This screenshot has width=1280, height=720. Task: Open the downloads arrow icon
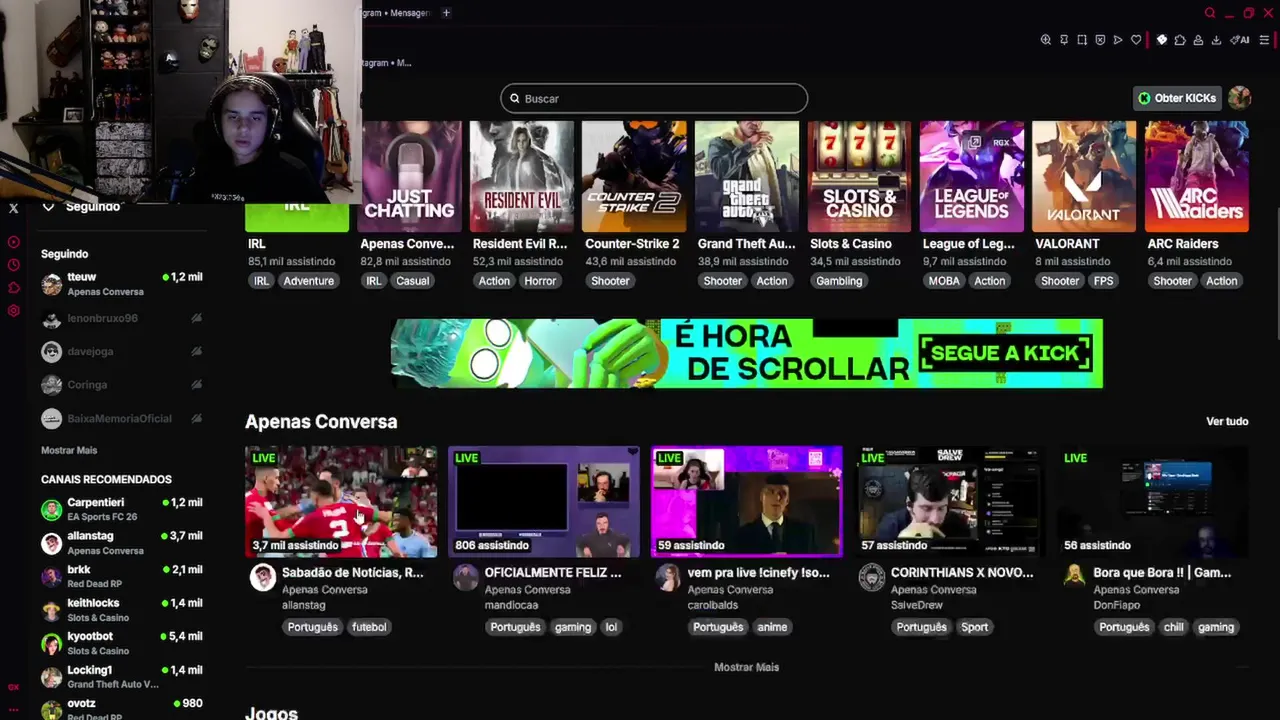[x=1216, y=40]
